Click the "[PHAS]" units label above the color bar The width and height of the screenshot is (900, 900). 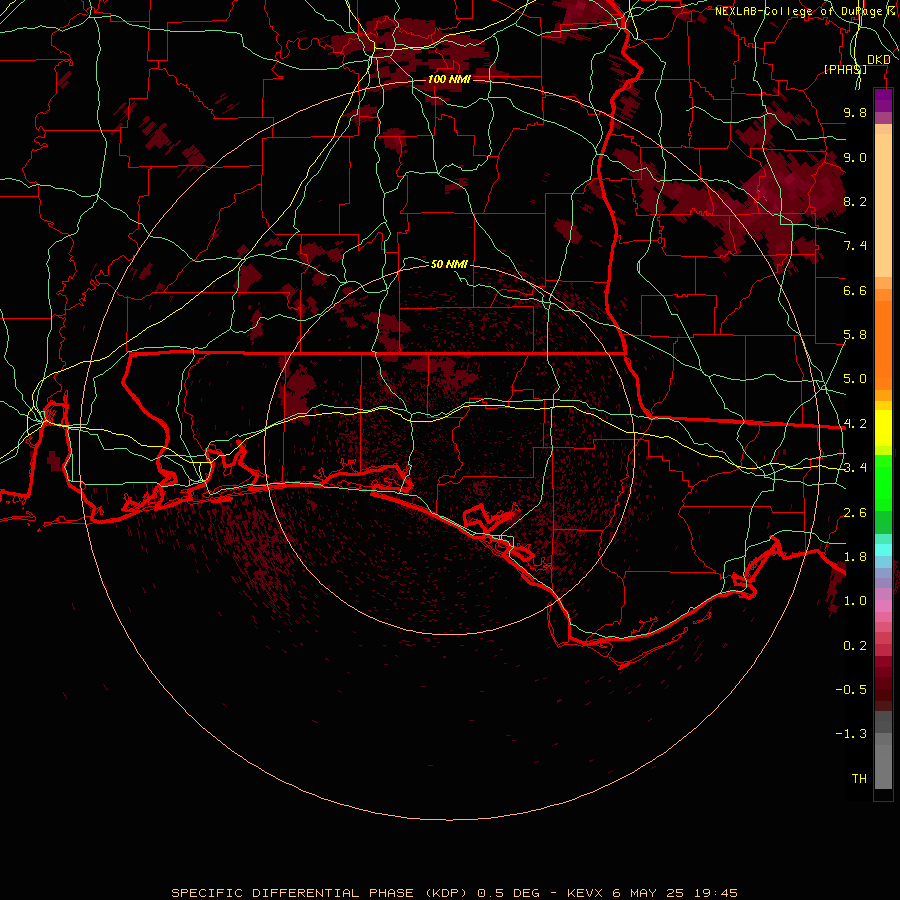click(845, 69)
